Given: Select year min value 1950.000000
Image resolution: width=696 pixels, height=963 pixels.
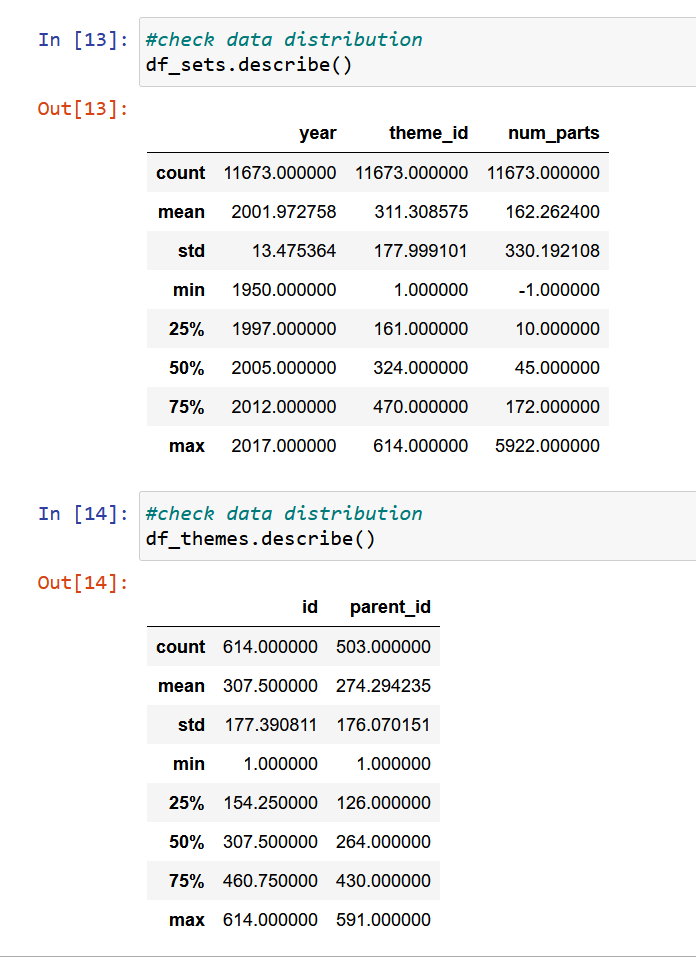Looking at the screenshot, I should [284, 290].
